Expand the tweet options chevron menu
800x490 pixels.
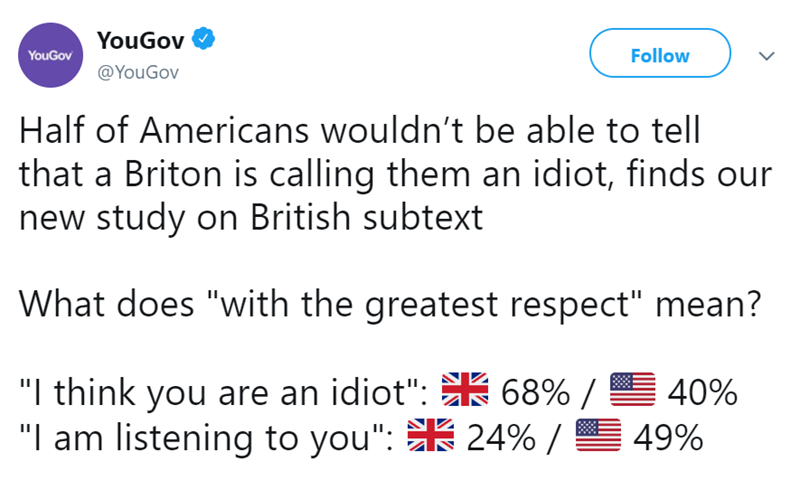(766, 56)
